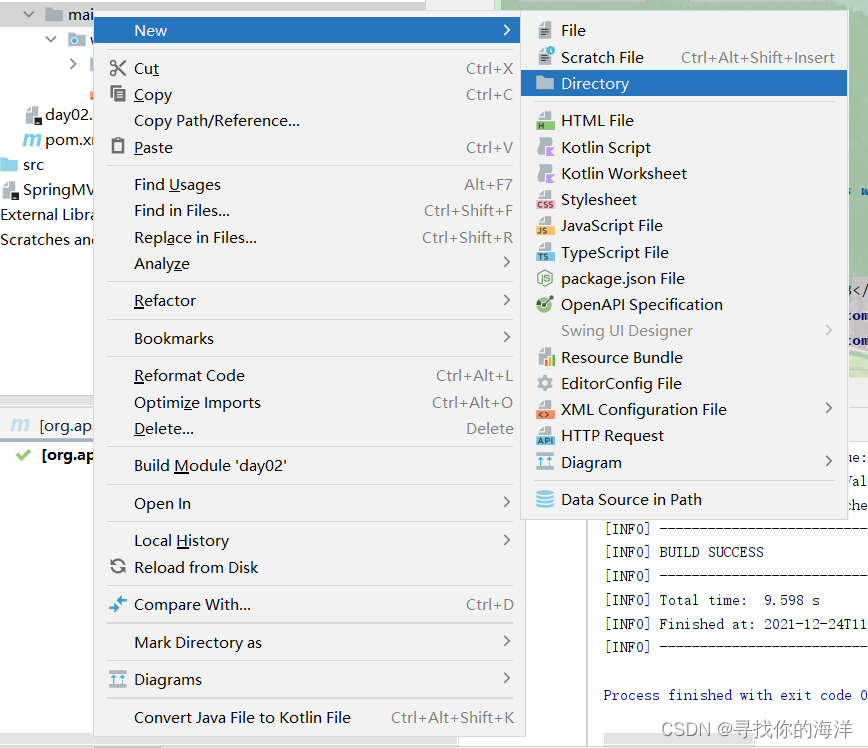Click the Kotlin Worksheet icon
Image resolution: width=868 pixels, height=748 pixels.
tap(545, 173)
